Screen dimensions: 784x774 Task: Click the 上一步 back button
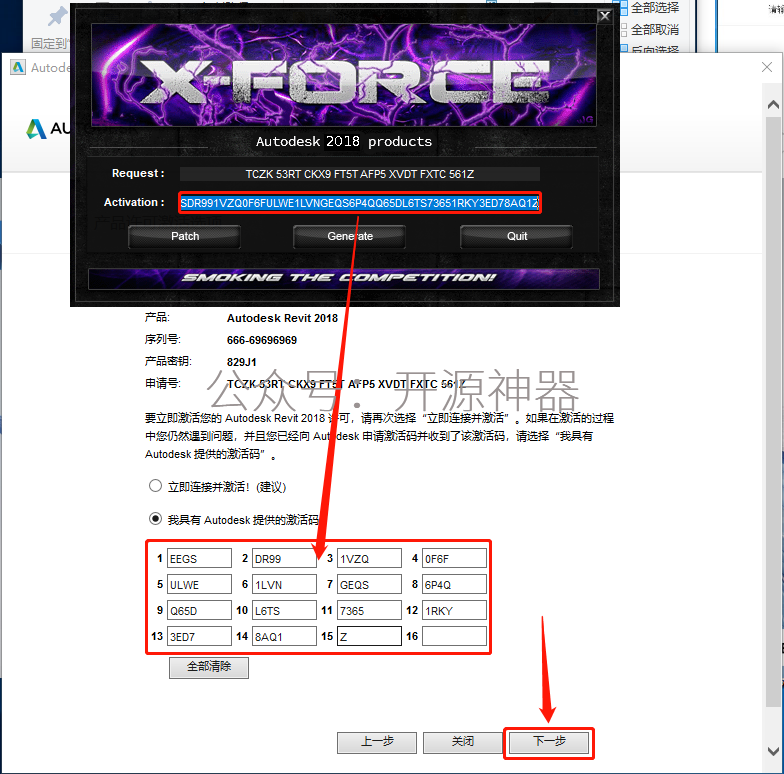[x=376, y=742]
